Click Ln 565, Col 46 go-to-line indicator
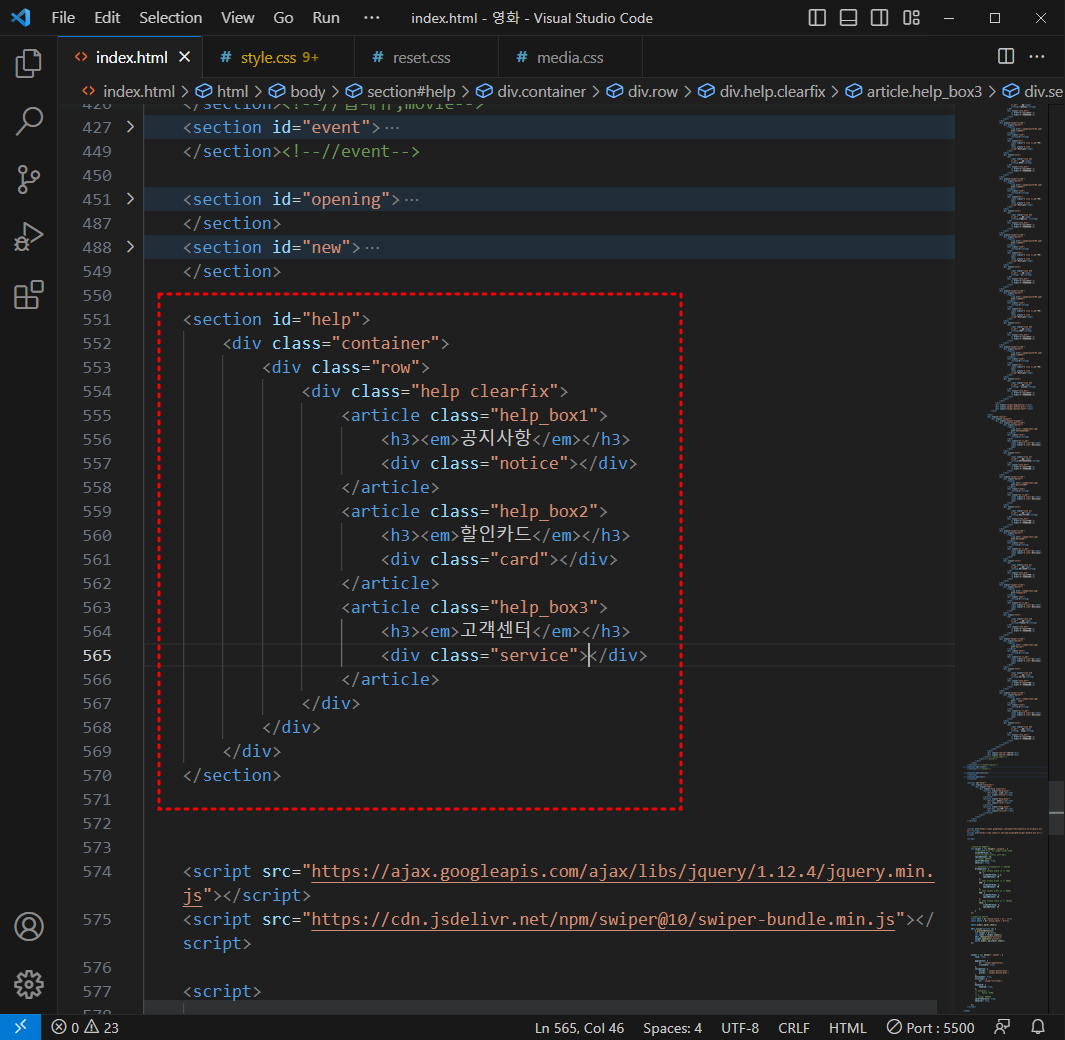This screenshot has width=1065, height=1040. coord(579,1028)
